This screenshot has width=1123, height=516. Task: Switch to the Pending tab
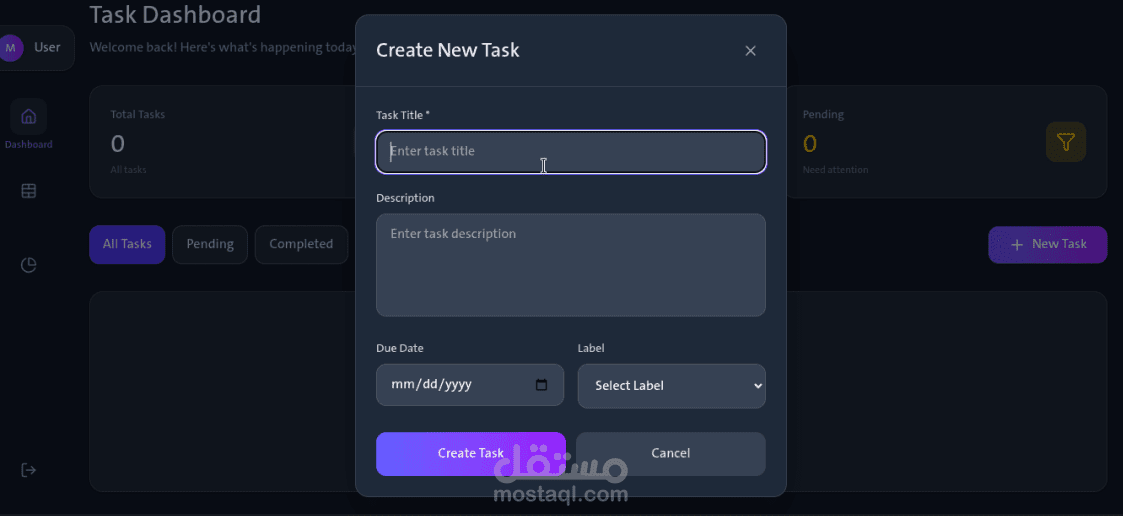tap(210, 244)
